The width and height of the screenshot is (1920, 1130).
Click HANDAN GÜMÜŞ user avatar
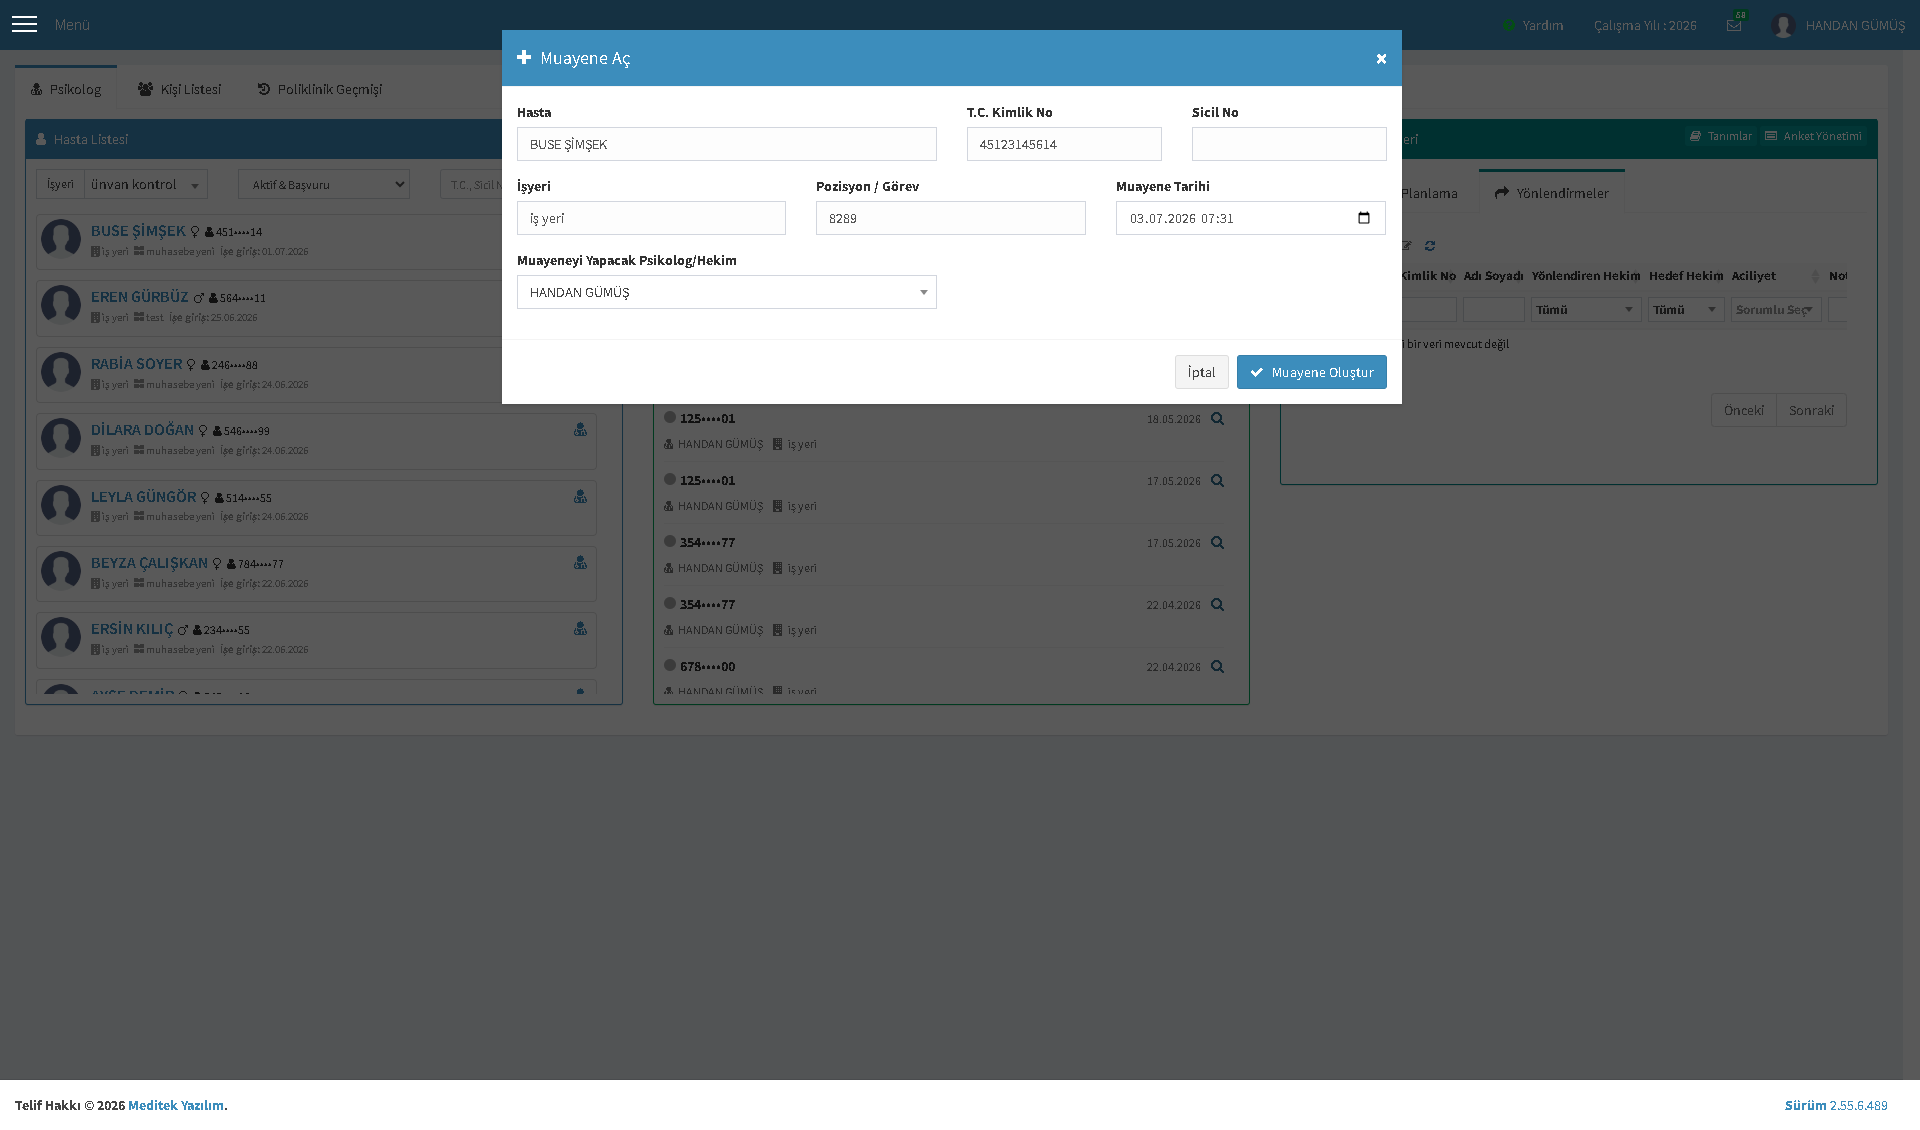tap(1783, 26)
